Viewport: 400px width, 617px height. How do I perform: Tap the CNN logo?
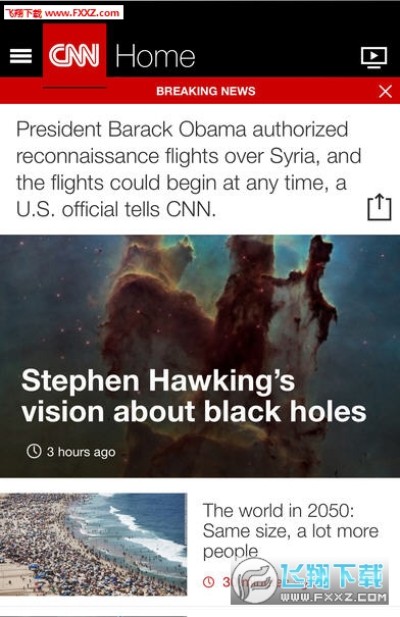[74, 55]
